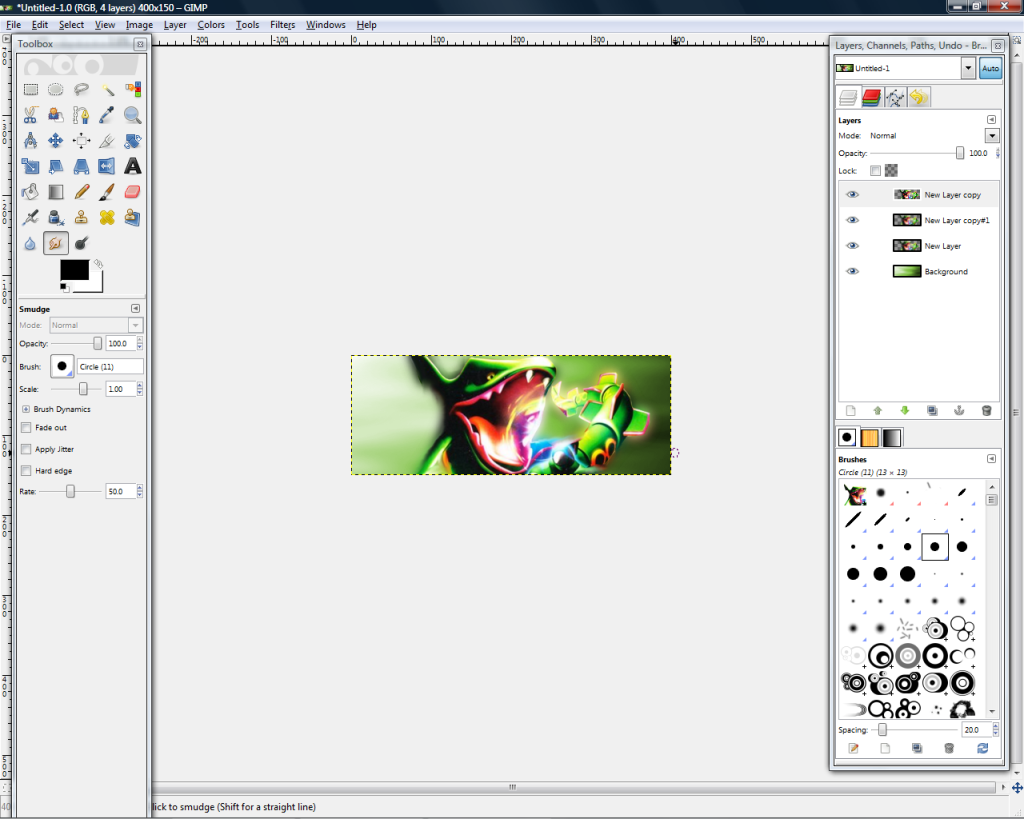Open the Smudge Mode dropdown
The image size is (1024, 819).
coord(96,325)
